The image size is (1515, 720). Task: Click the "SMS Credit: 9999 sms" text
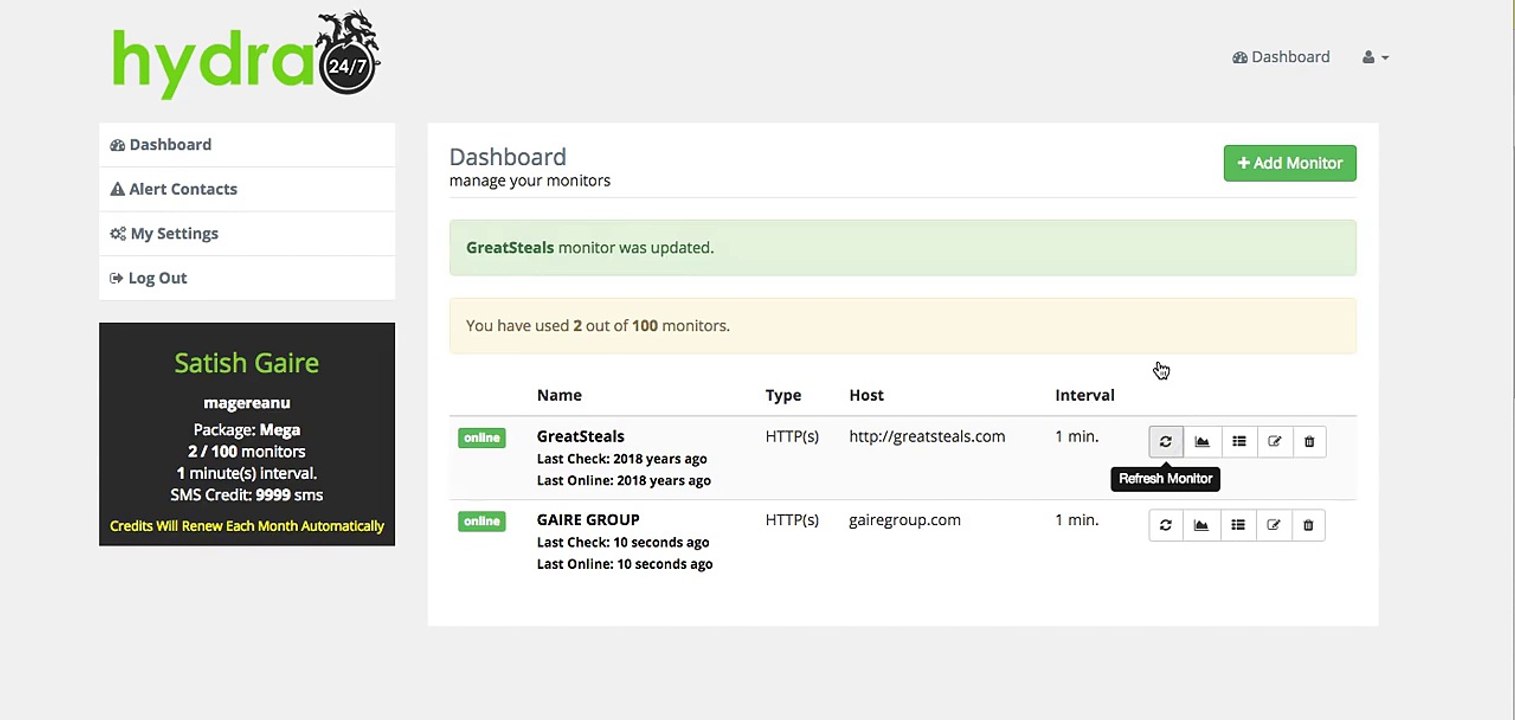tap(247, 495)
